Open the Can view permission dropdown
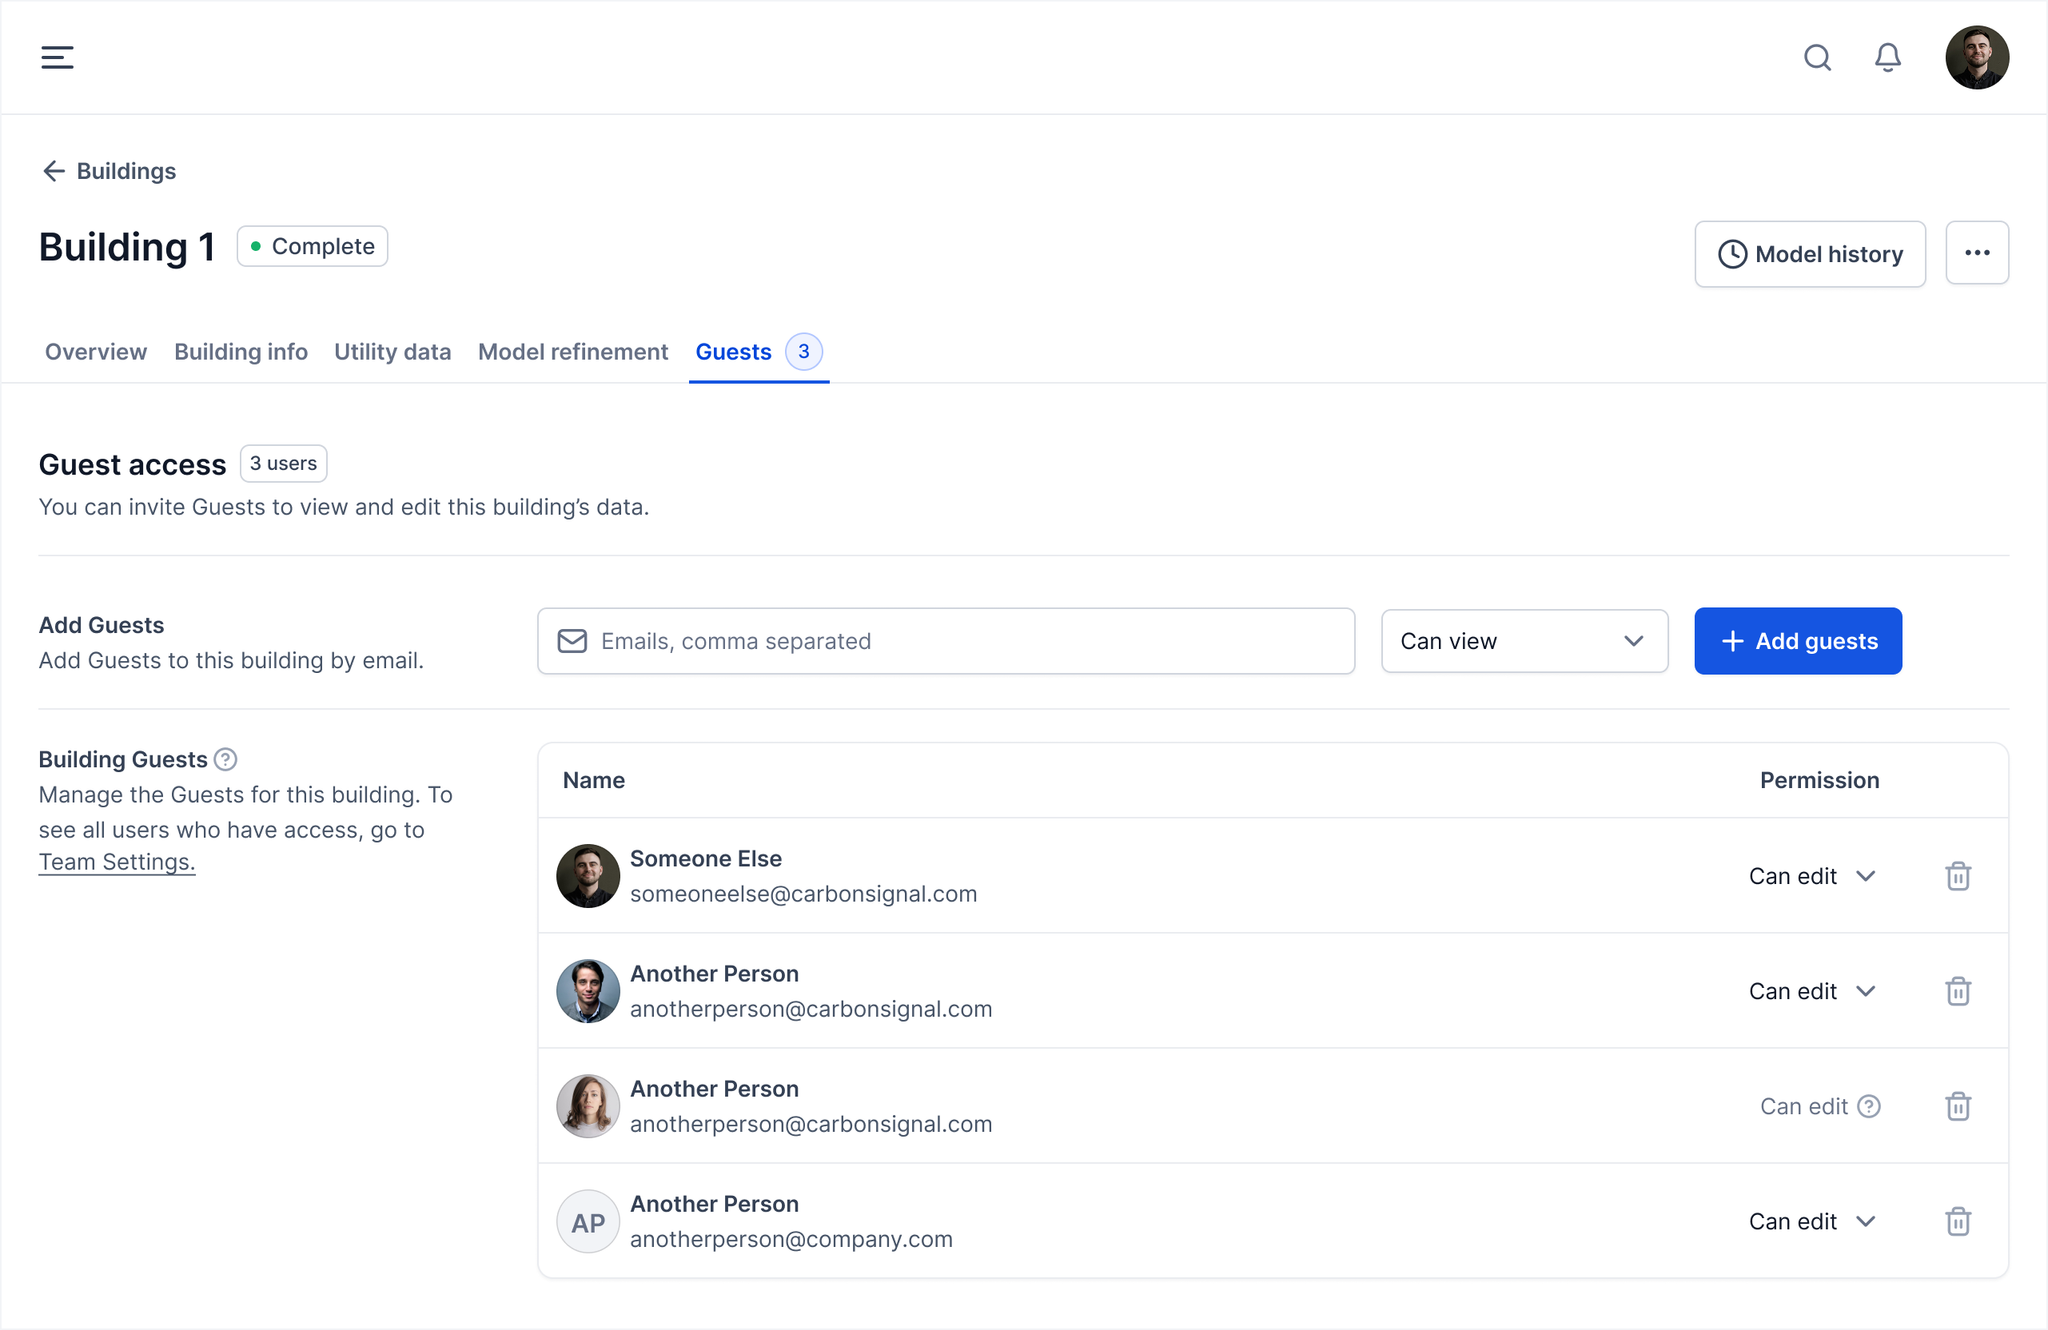 pos(1523,641)
